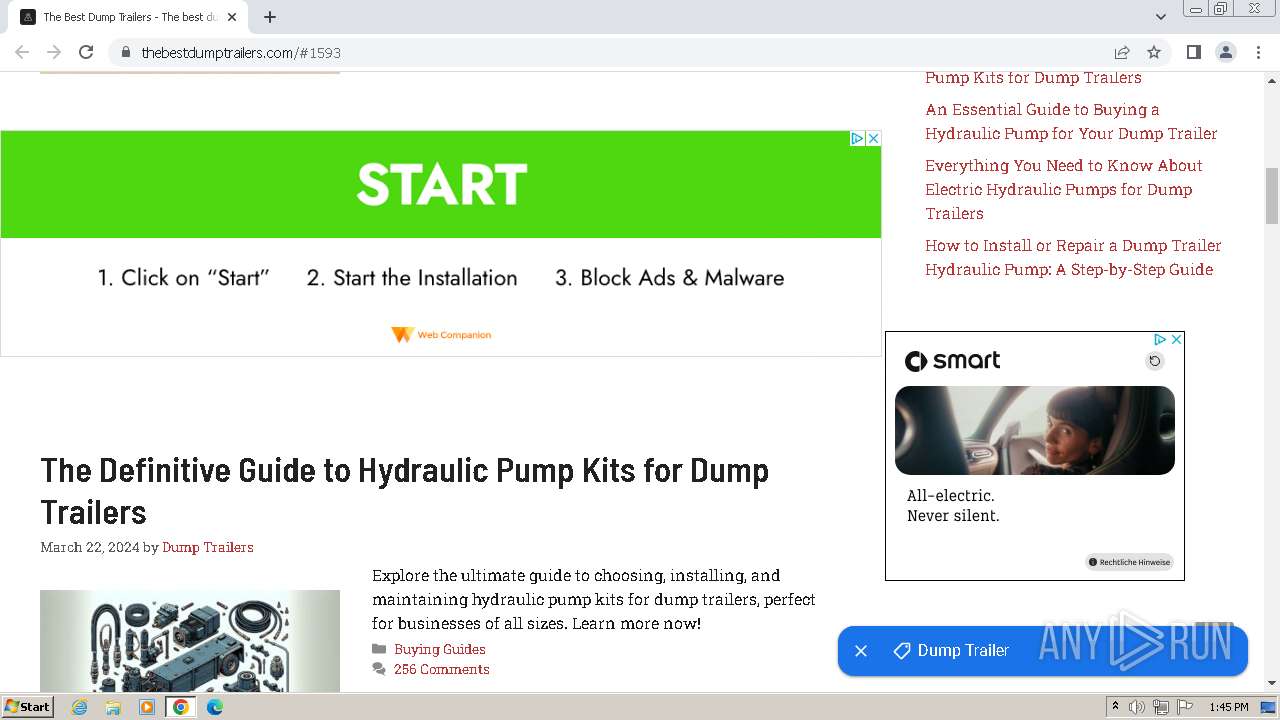The height and width of the screenshot is (720, 1280).
Task: Open the volume control in tray
Action: [x=1137, y=707]
